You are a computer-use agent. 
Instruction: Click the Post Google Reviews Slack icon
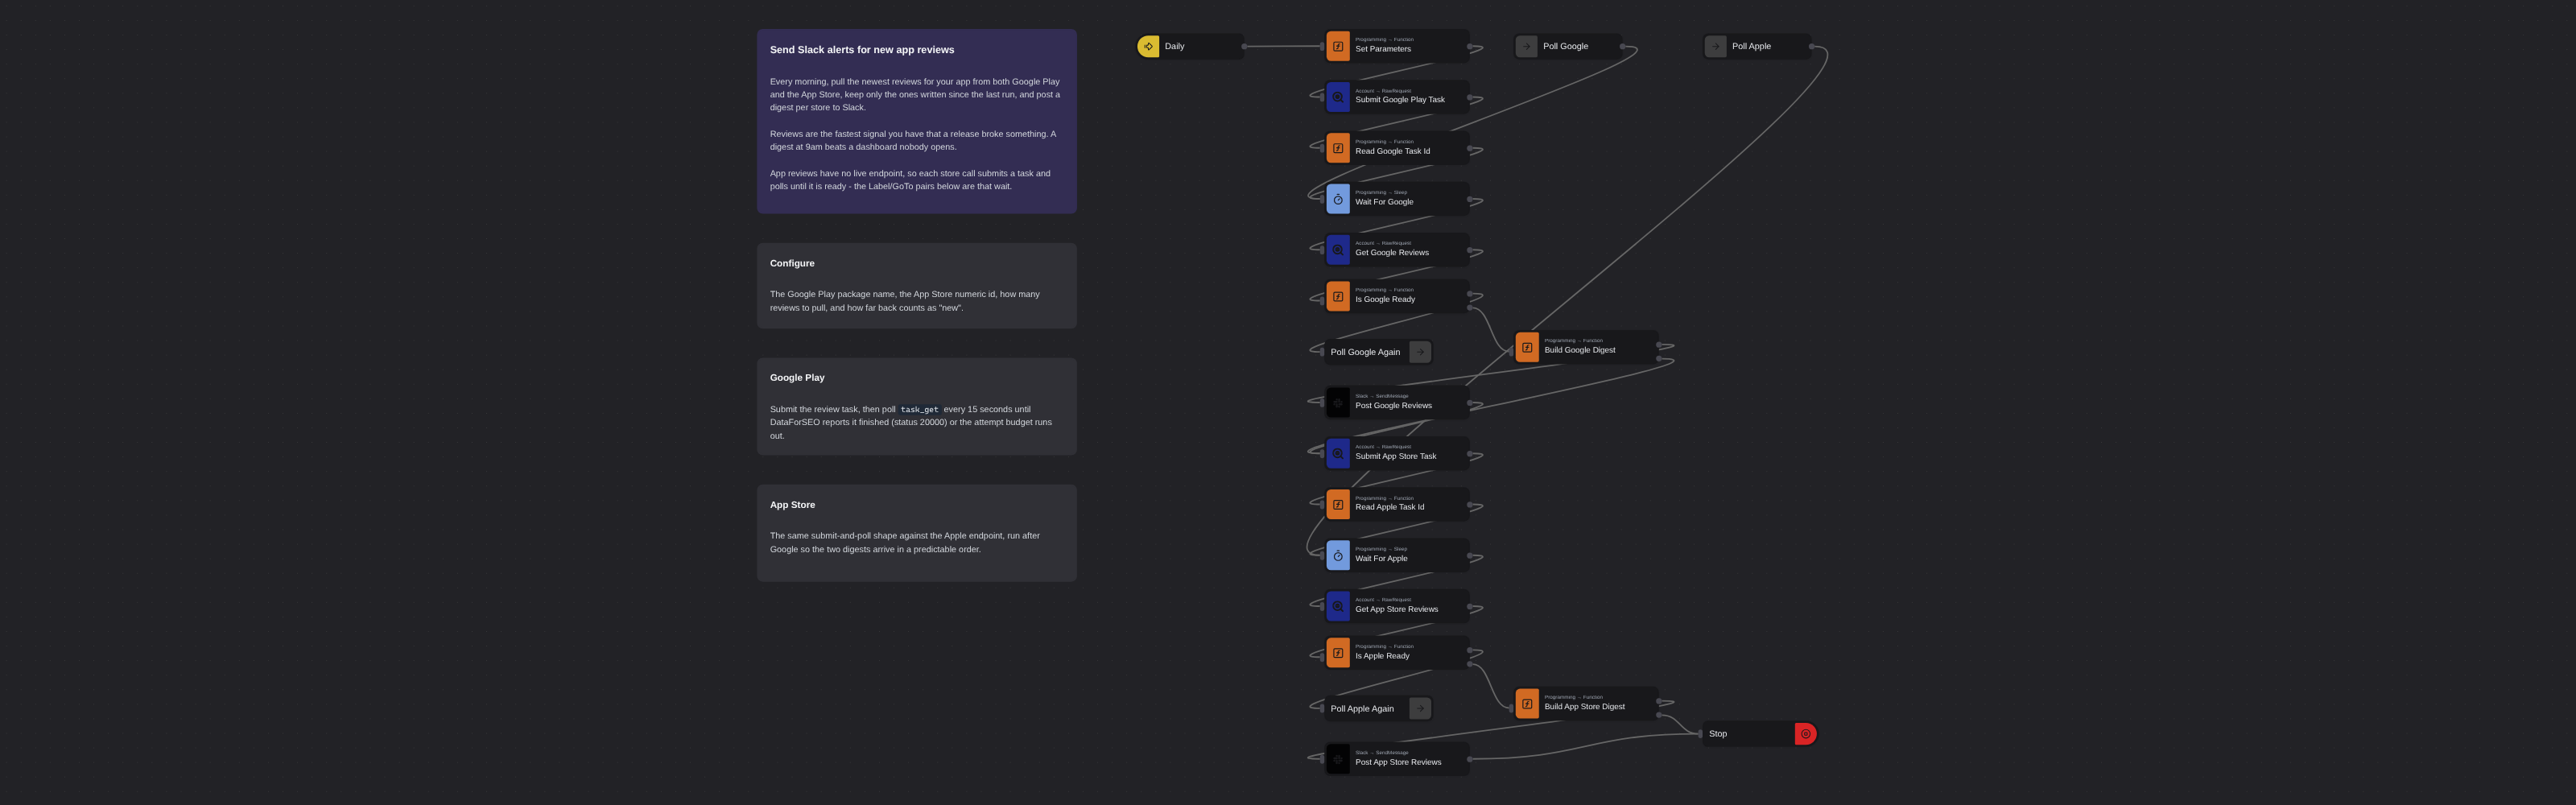pyautogui.click(x=1338, y=403)
